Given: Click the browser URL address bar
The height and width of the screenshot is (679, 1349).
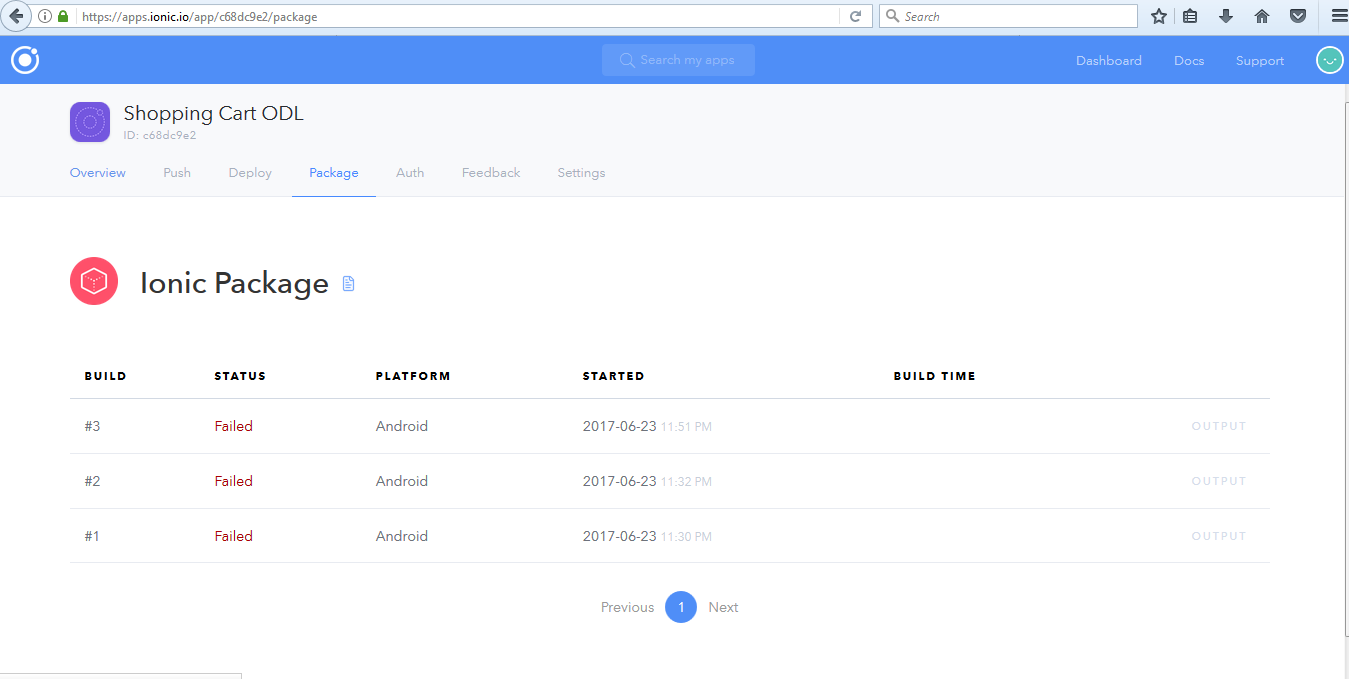Looking at the screenshot, I should (458, 16).
